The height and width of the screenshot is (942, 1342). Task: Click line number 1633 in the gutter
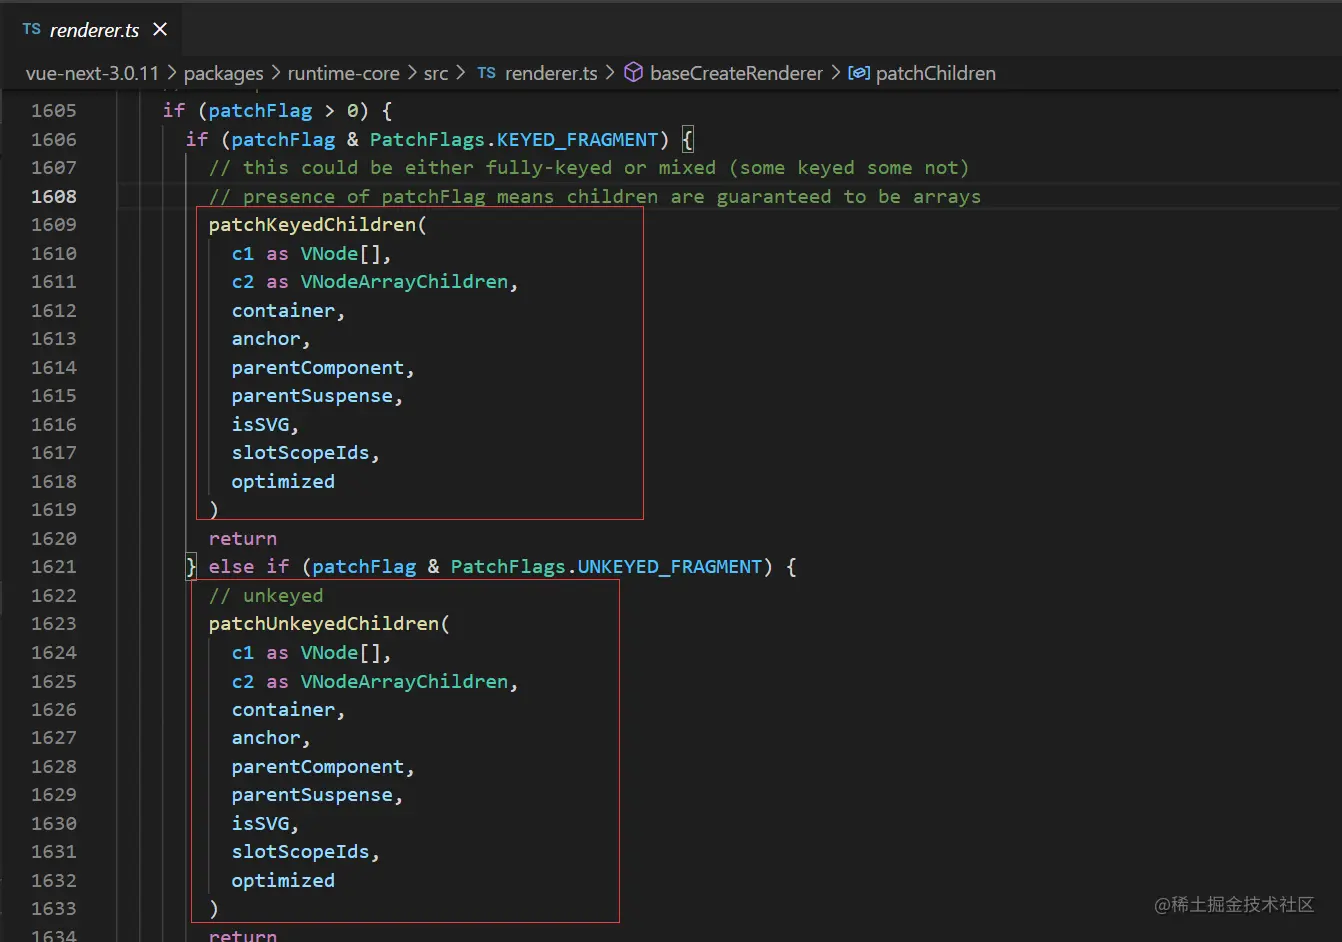tap(54, 909)
